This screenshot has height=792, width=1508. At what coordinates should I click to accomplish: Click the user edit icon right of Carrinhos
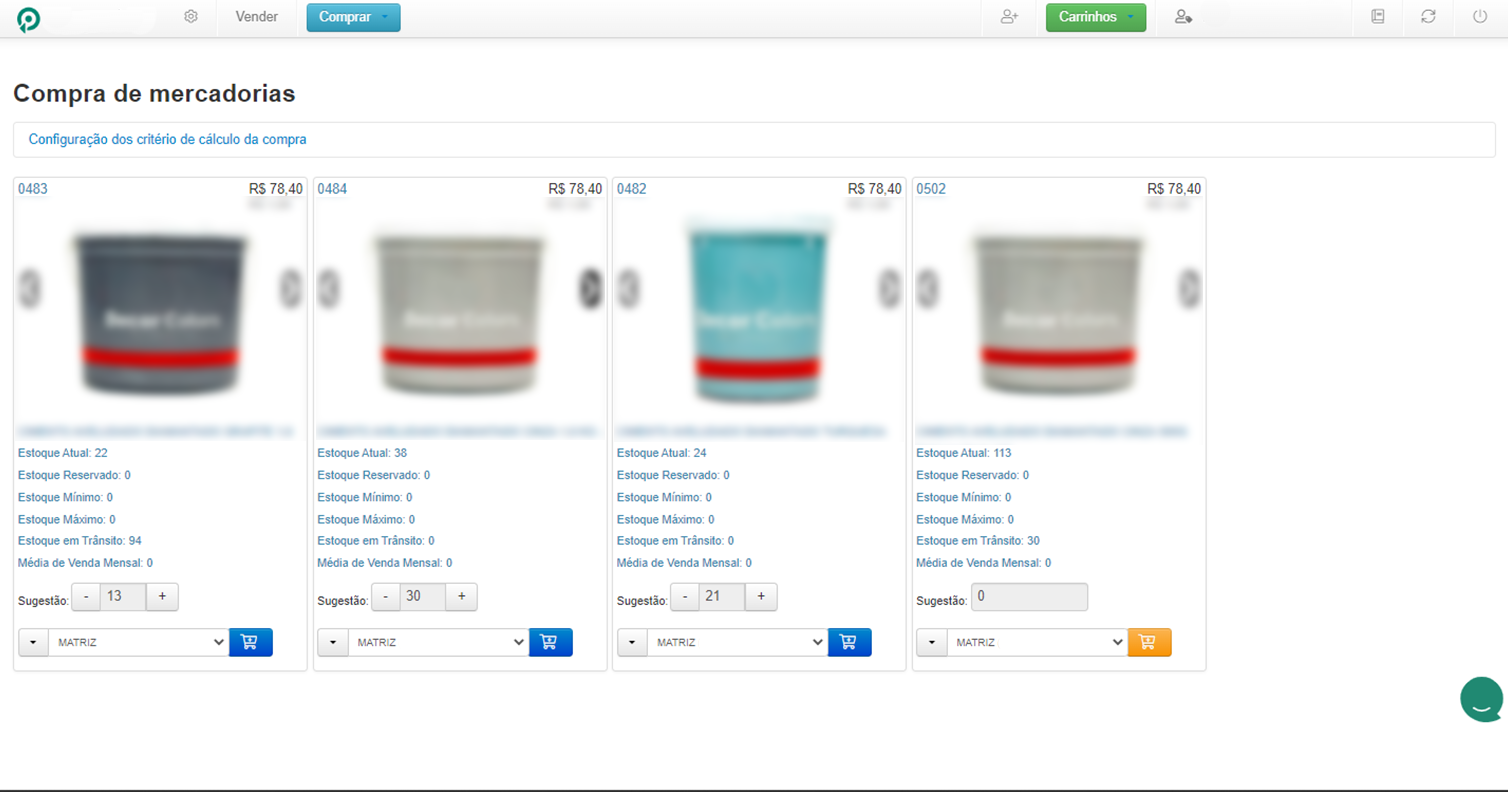coord(1183,17)
